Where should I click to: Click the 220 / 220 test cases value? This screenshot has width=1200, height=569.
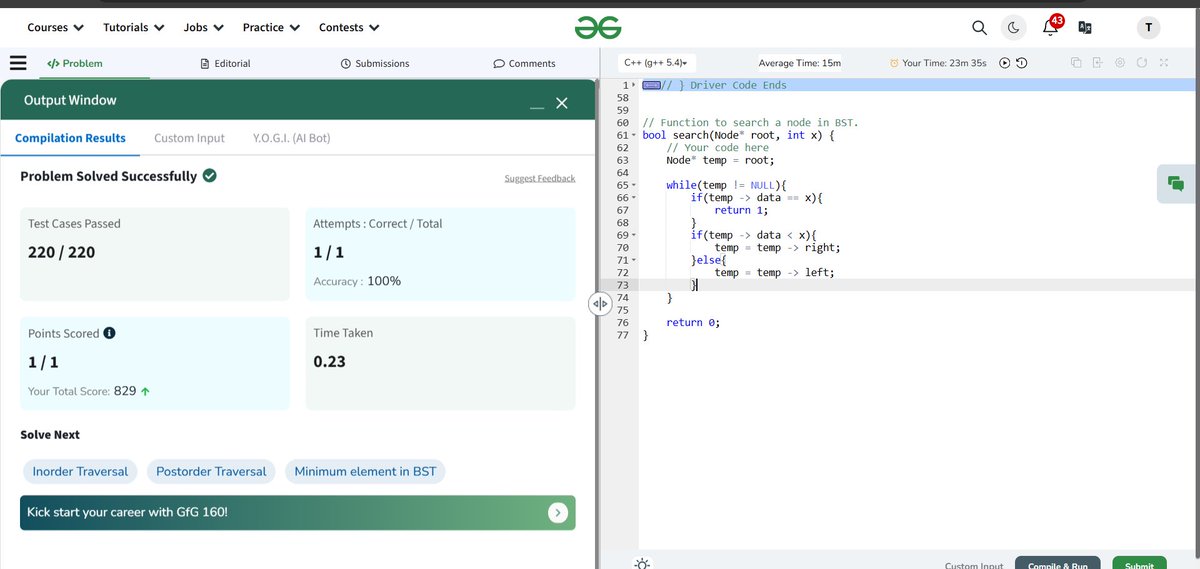point(61,252)
